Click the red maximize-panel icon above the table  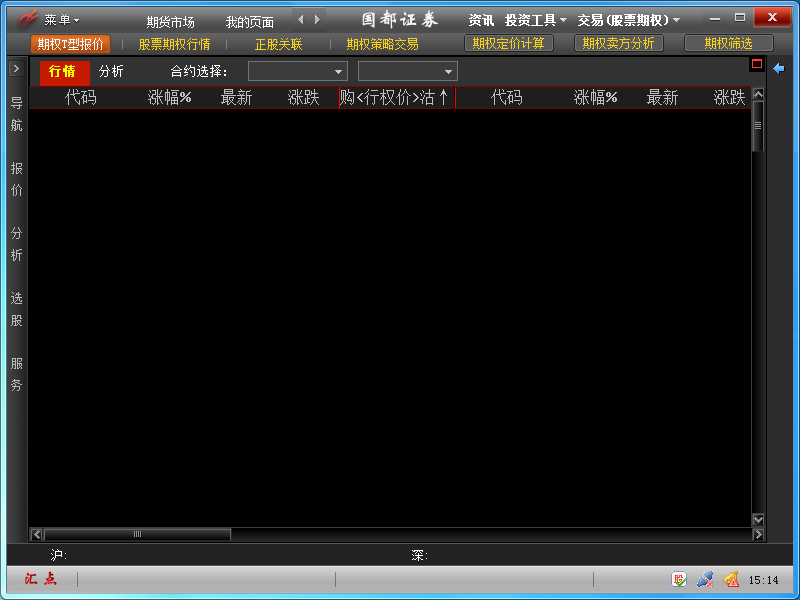click(x=757, y=65)
